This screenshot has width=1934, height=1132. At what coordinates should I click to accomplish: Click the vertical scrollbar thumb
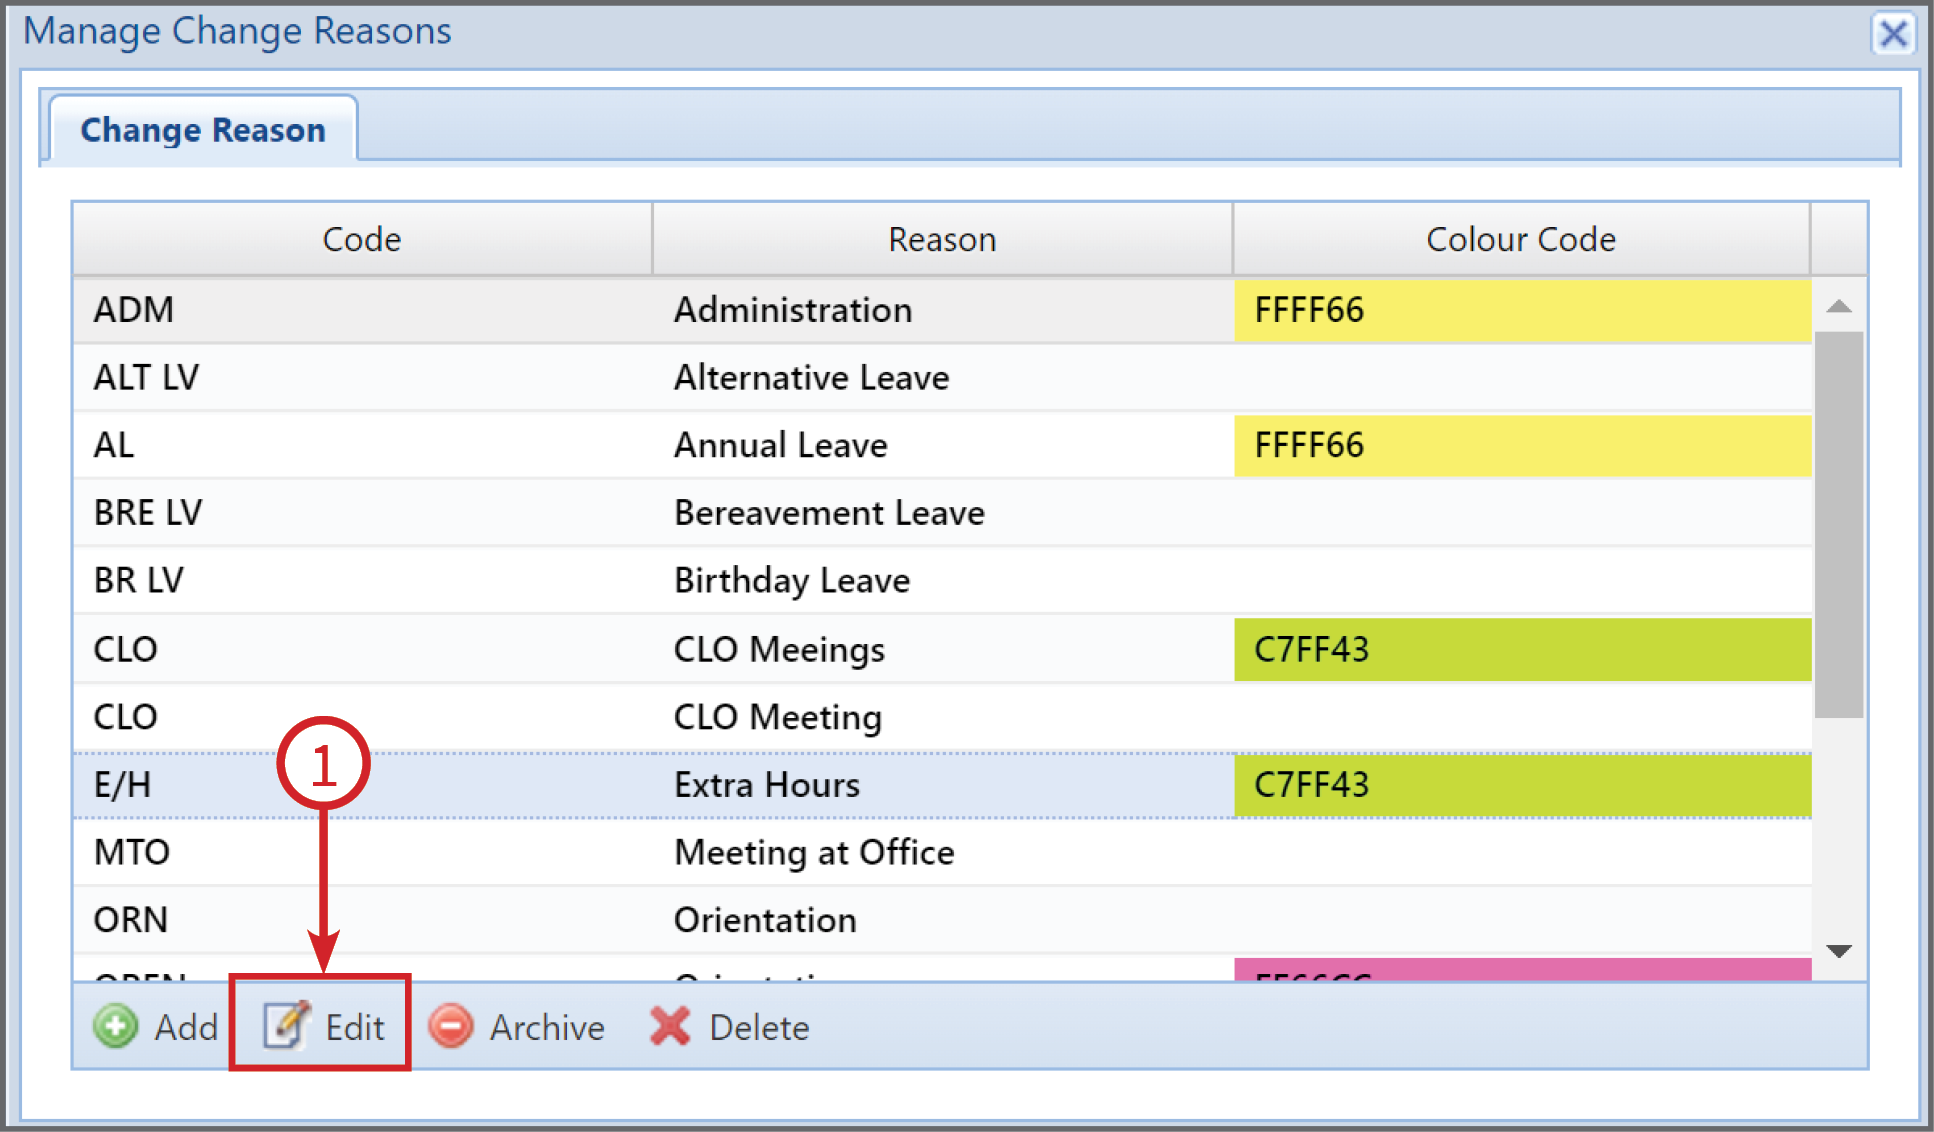click(1839, 525)
